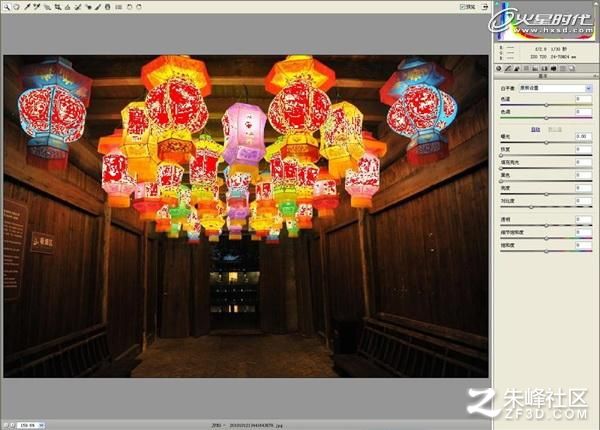Image resolution: width=600 pixels, height=430 pixels.
Task: Select the Red Eye Removal tool
Action: click(x=89, y=7)
